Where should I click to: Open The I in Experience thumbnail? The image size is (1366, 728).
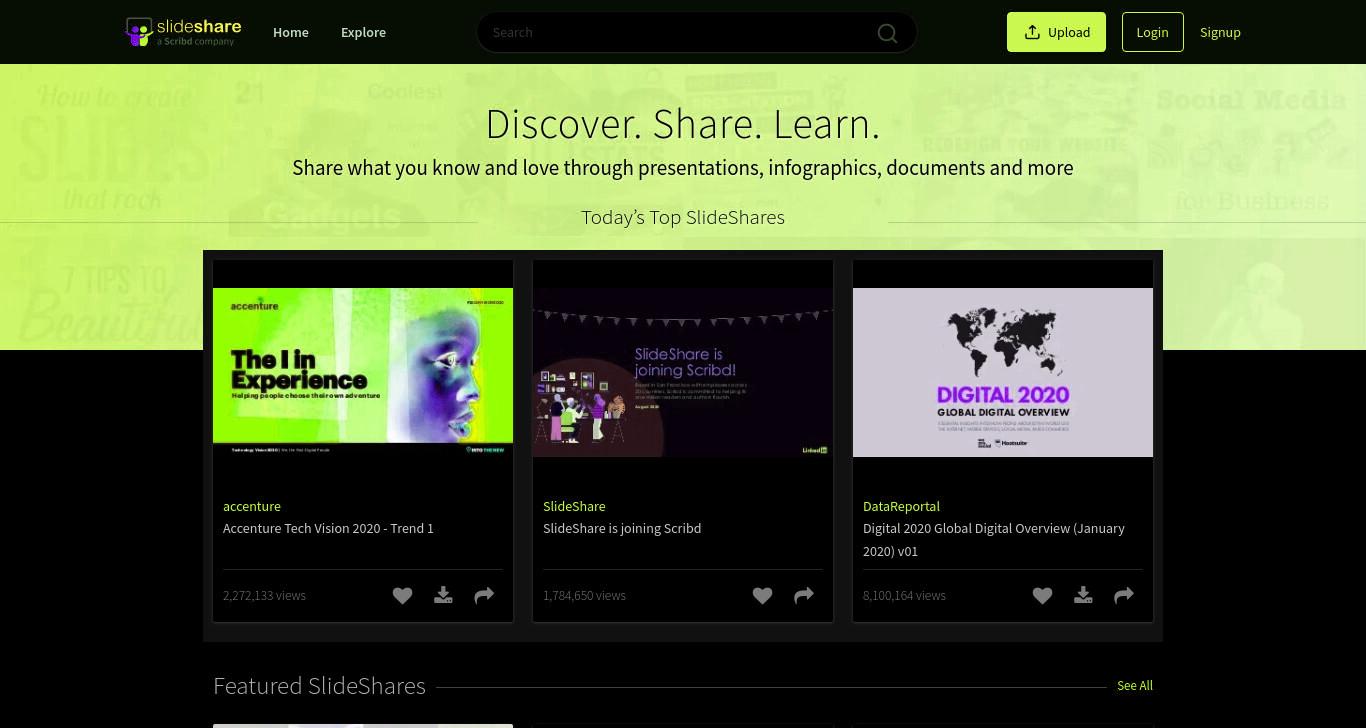pos(363,372)
